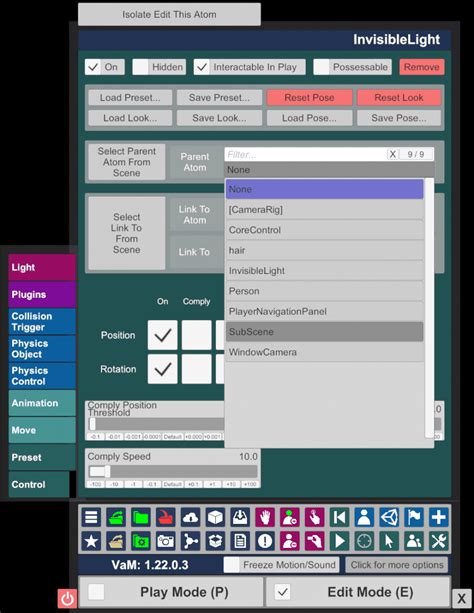Toggle the Position On checkbox

tap(162, 335)
